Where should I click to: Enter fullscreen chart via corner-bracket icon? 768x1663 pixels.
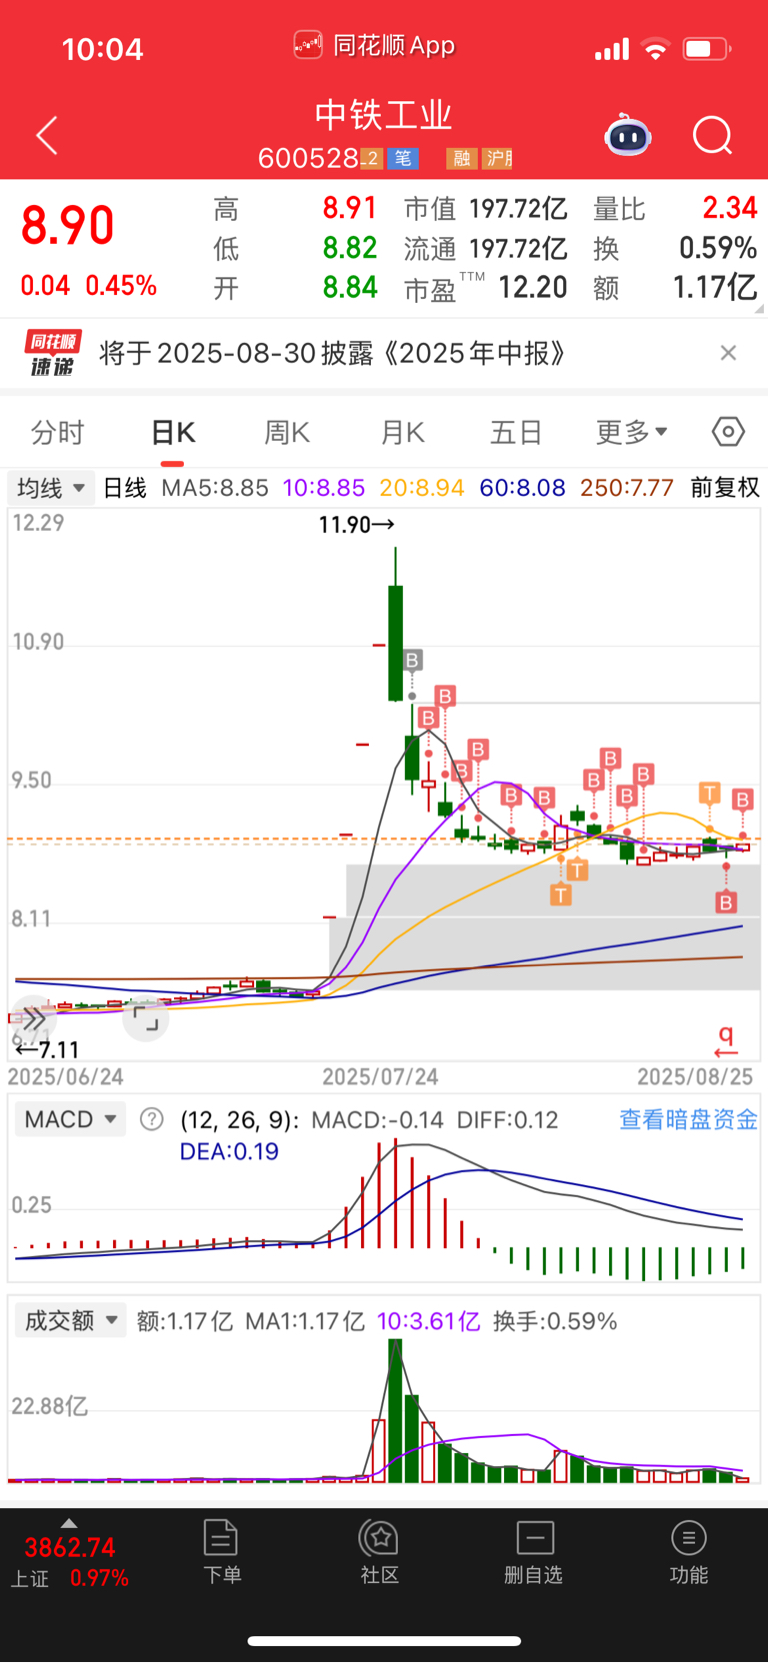point(146,1020)
